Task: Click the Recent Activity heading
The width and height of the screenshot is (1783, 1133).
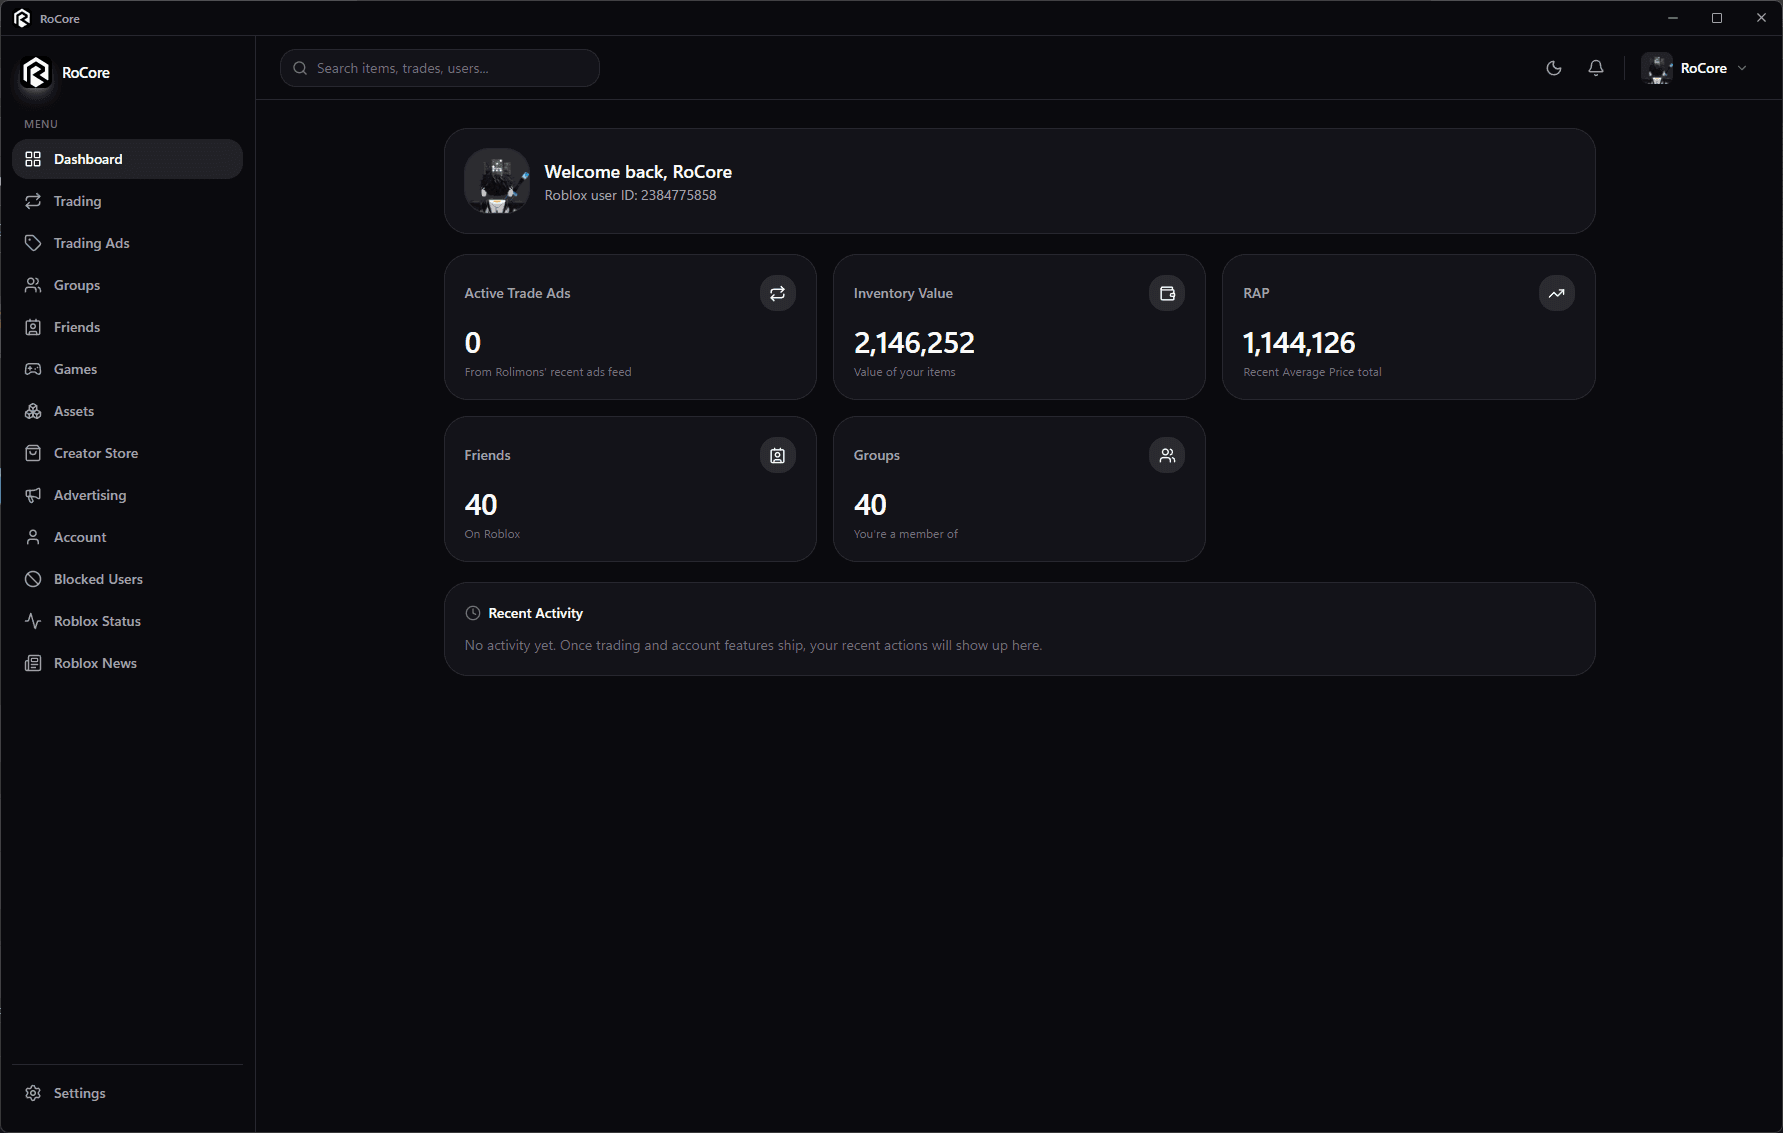Action: [x=535, y=613]
